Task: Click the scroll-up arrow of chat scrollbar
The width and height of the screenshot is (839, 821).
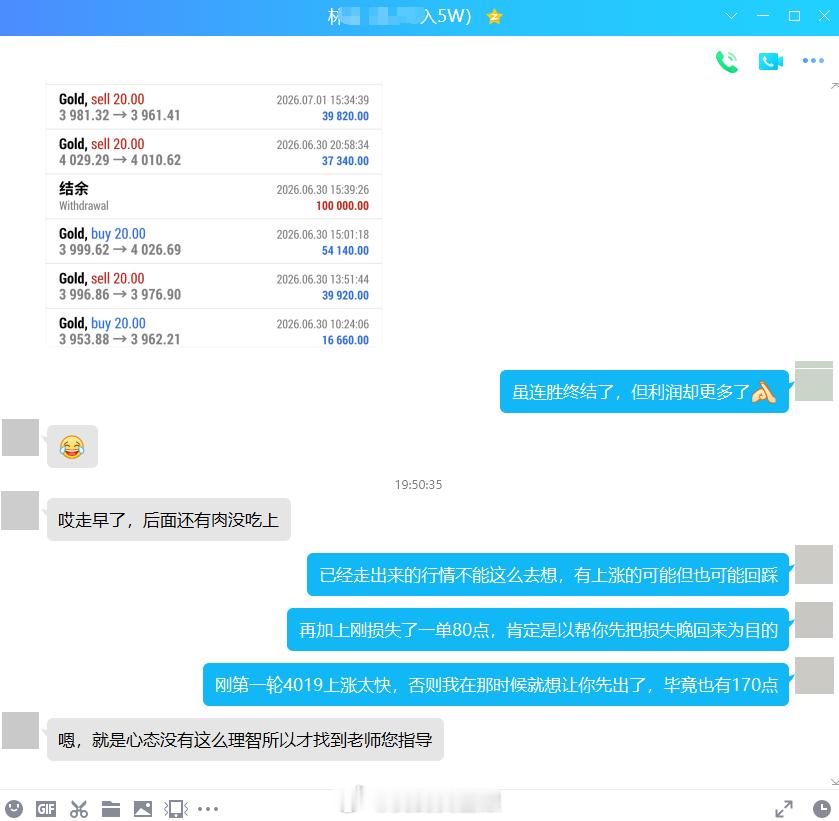Action: pyautogui.click(x=835, y=86)
